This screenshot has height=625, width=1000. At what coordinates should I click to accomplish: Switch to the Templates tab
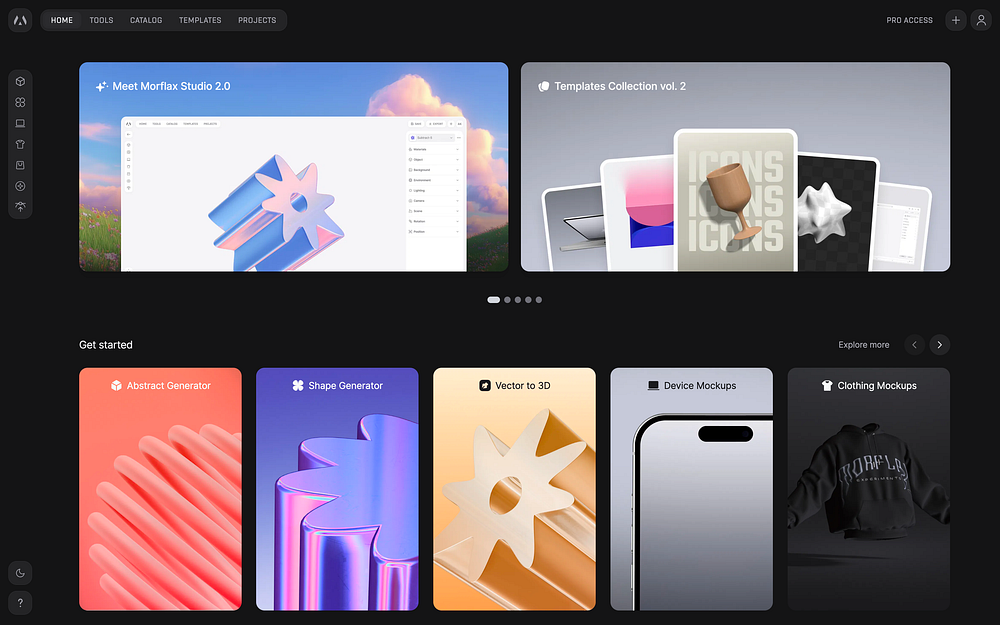pyautogui.click(x=200, y=20)
